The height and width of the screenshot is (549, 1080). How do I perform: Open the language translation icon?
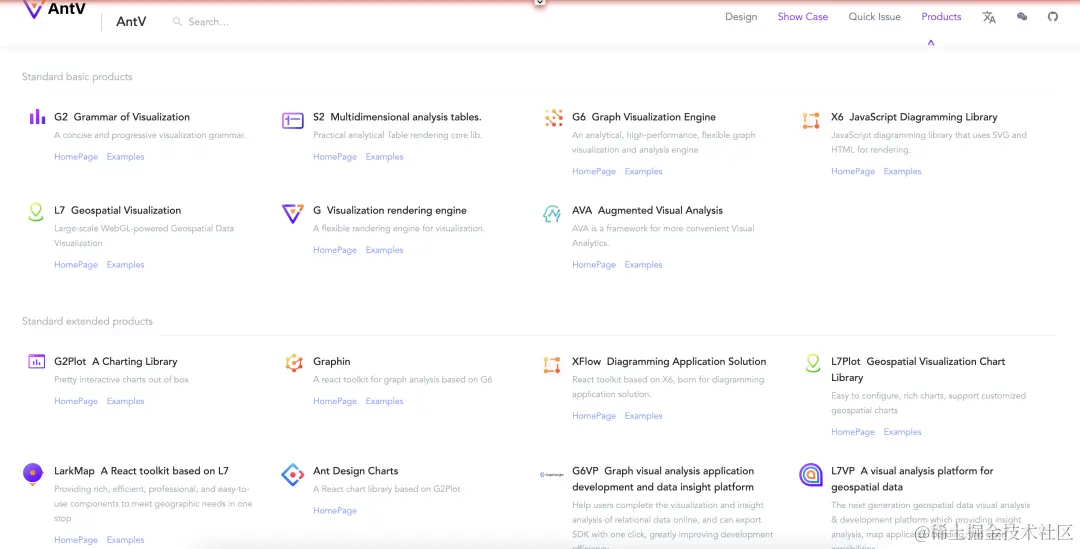coord(989,17)
